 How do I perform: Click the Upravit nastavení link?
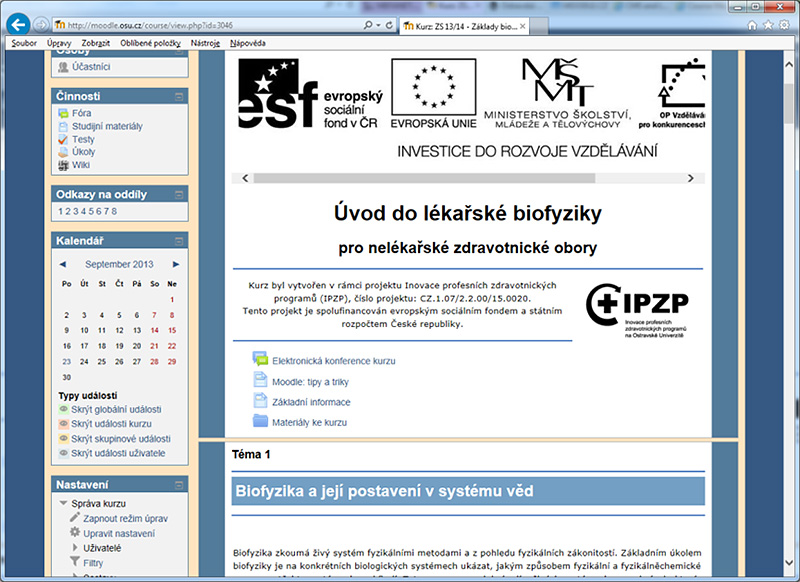coord(119,534)
